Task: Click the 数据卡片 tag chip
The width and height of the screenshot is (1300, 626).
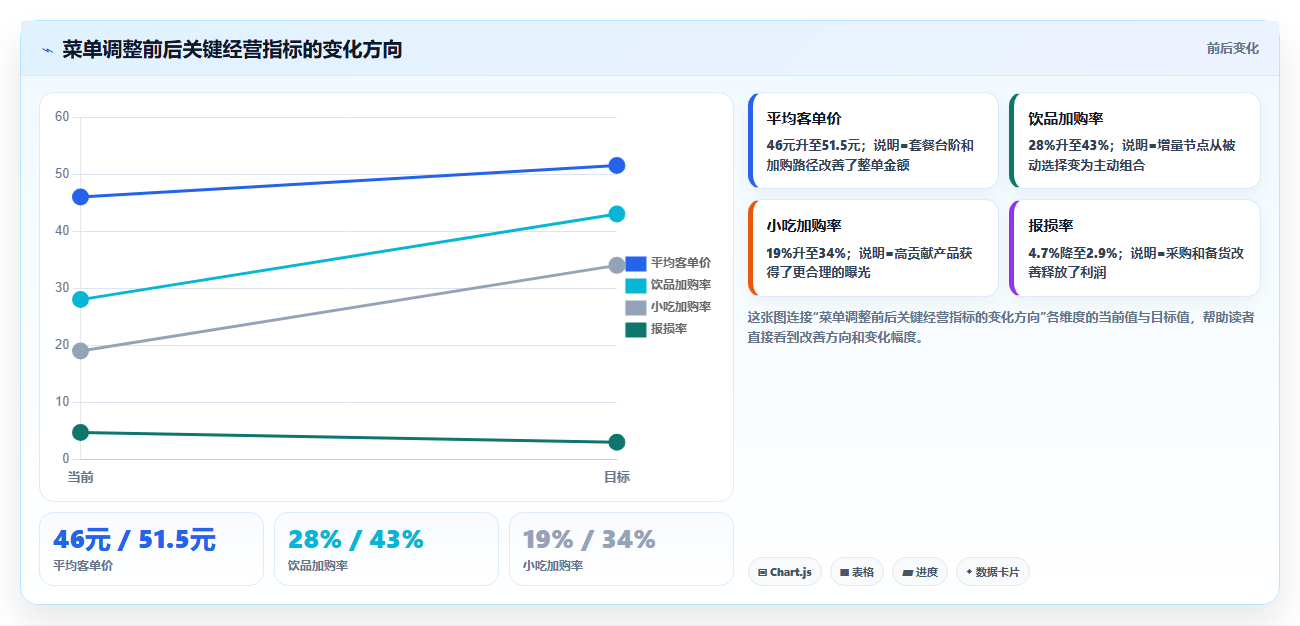Action: (x=993, y=572)
